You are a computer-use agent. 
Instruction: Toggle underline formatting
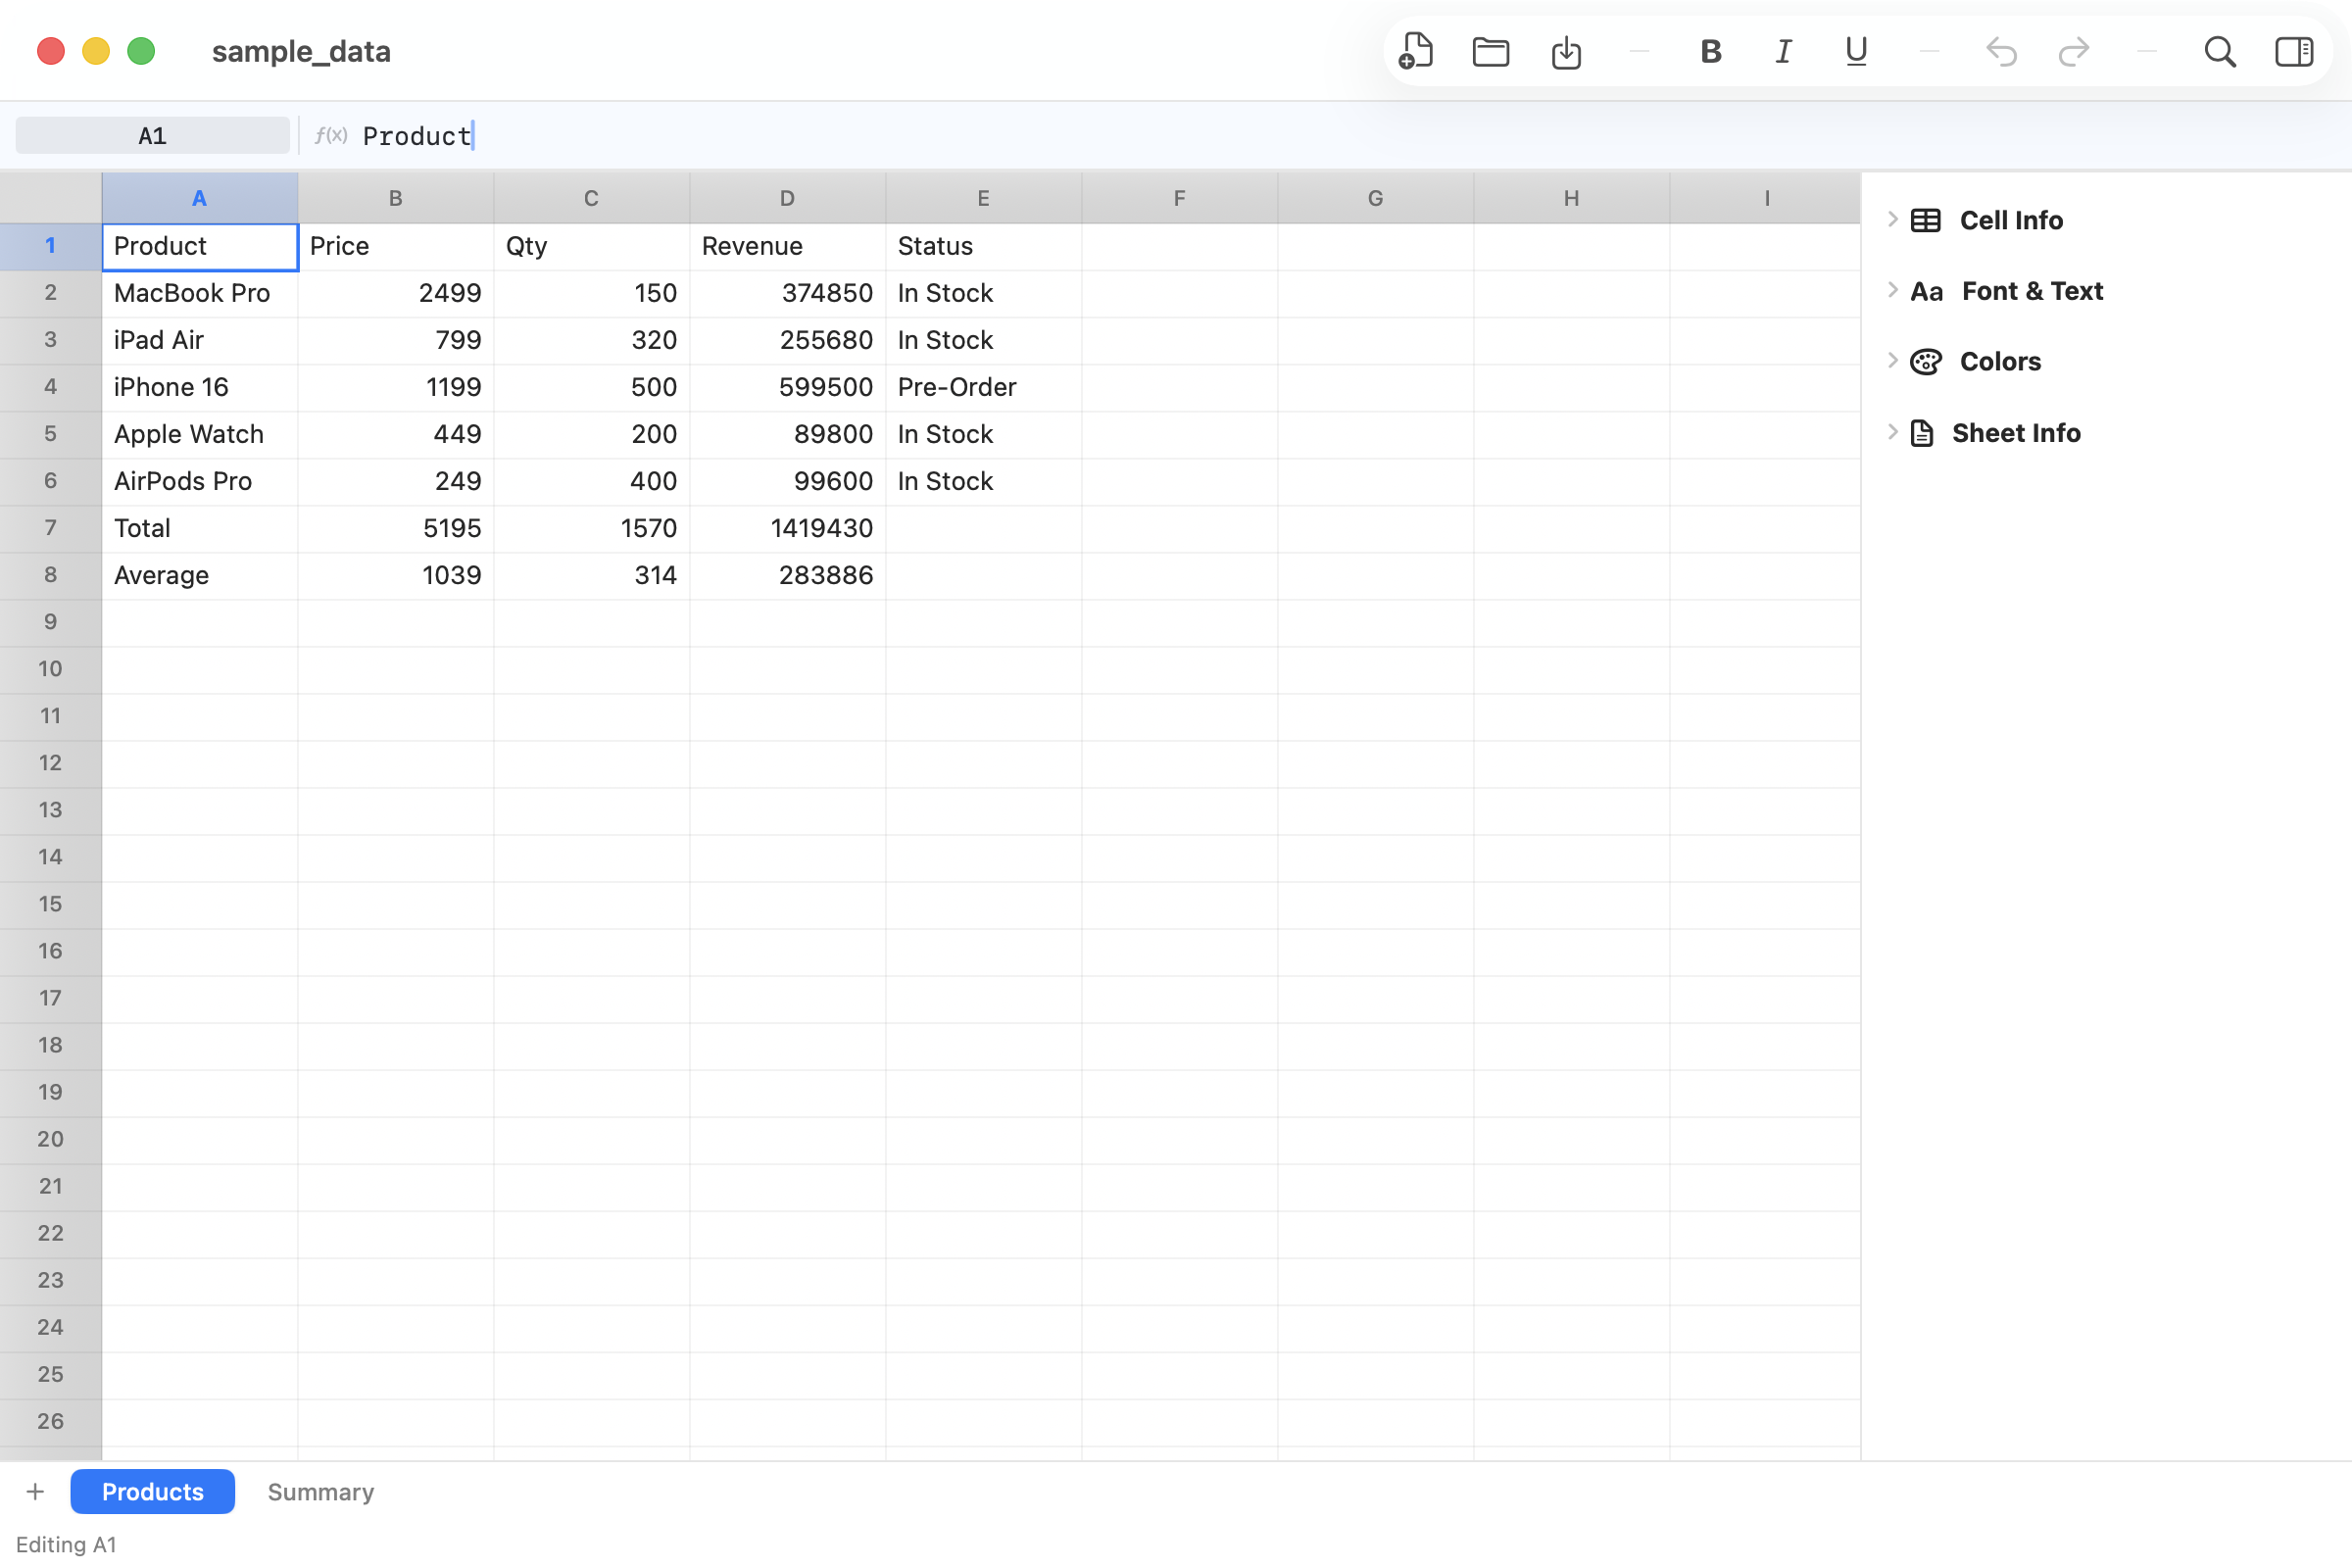pos(1856,51)
